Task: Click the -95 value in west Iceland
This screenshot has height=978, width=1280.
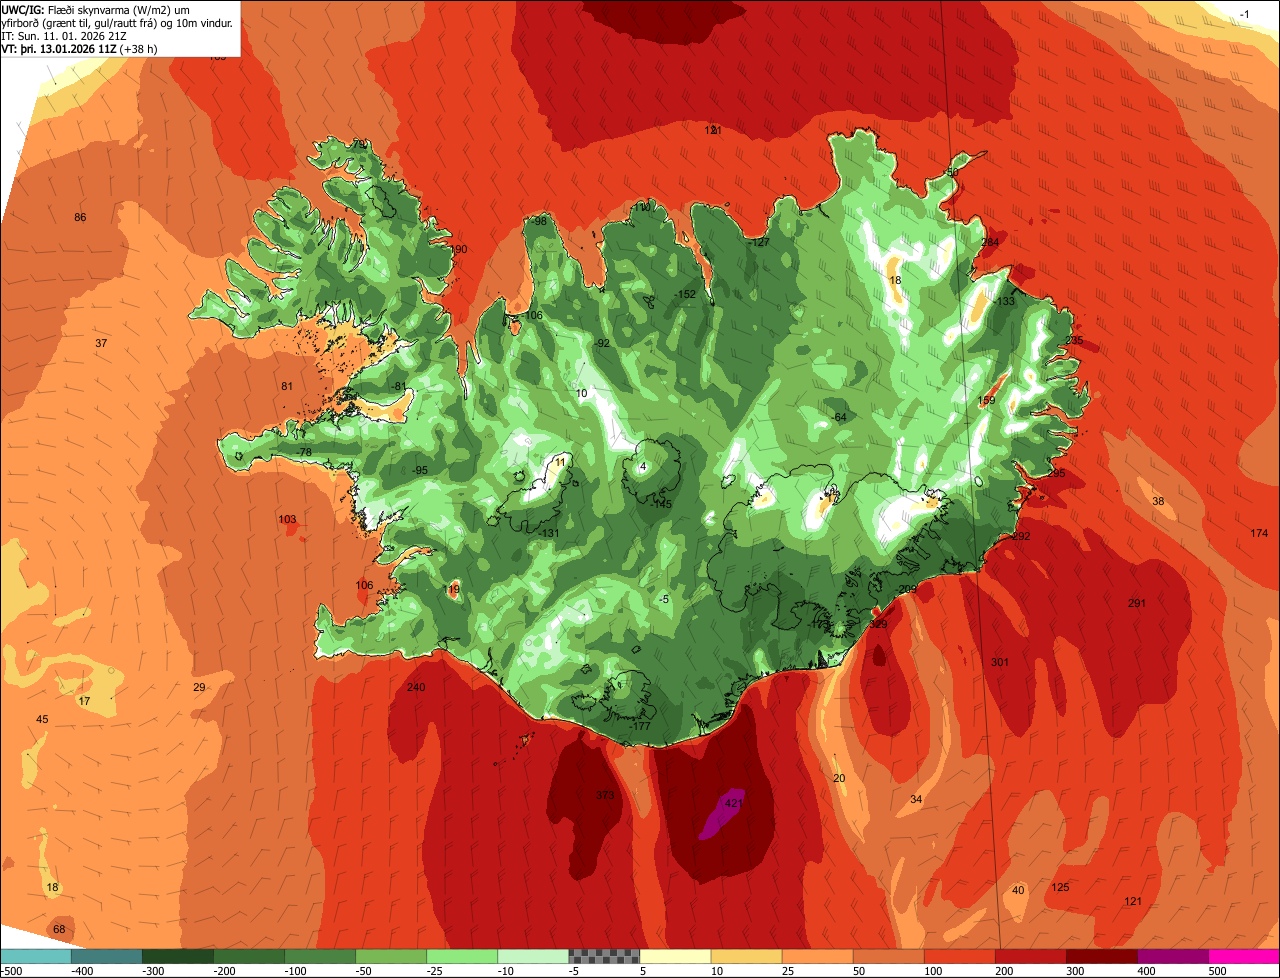Action: pyautogui.click(x=419, y=470)
